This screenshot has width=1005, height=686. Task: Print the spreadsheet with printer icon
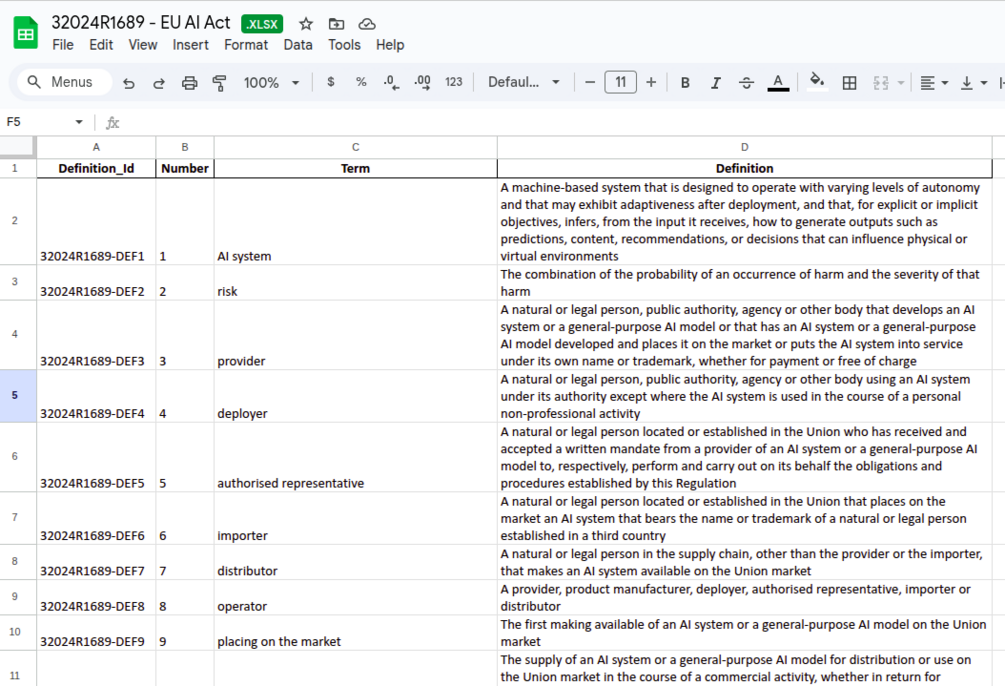pyautogui.click(x=189, y=83)
